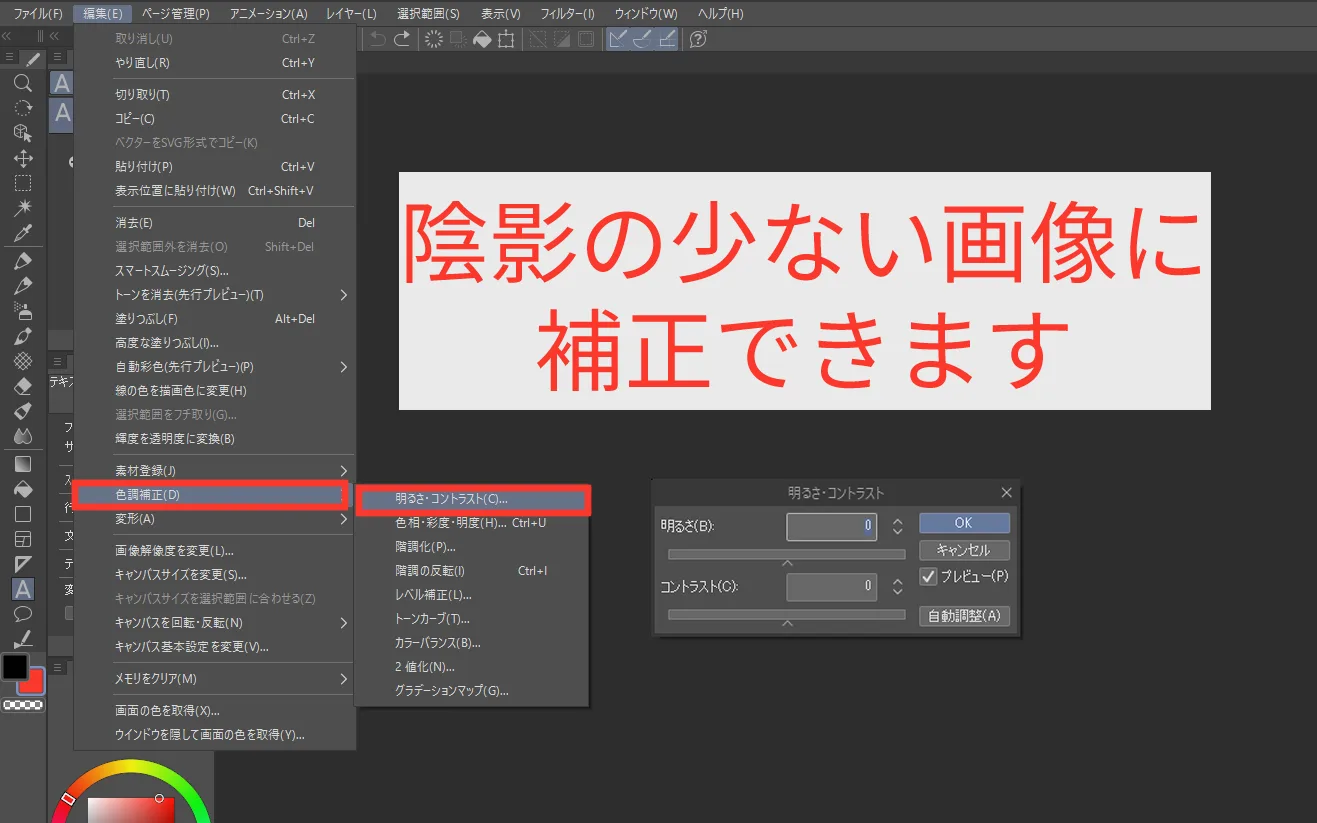1317x823 pixels.
Task: Select the Correct line tool
Action: tap(23, 639)
